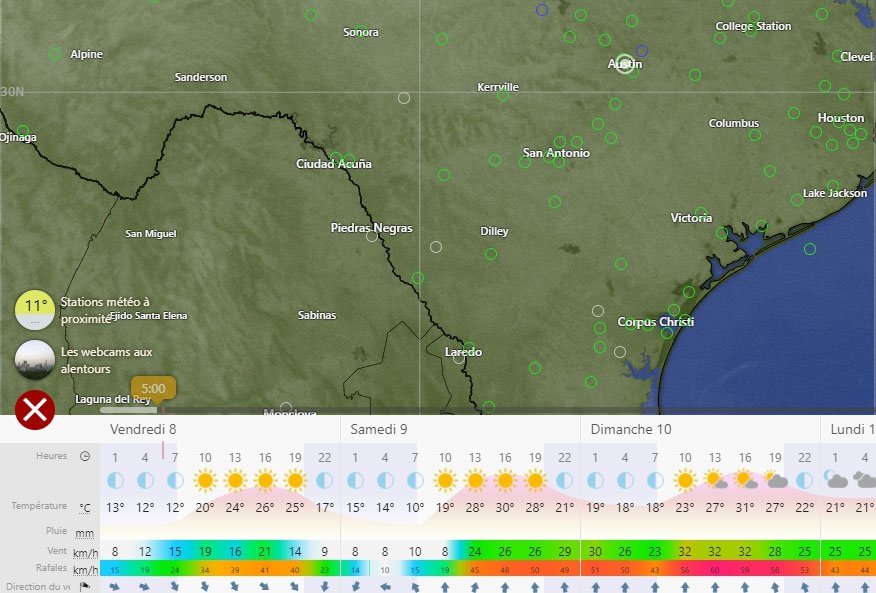The image size is (876, 593).
Task: Click the San Antonio city label
Action: pyautogui.click(x=556, y=153)
